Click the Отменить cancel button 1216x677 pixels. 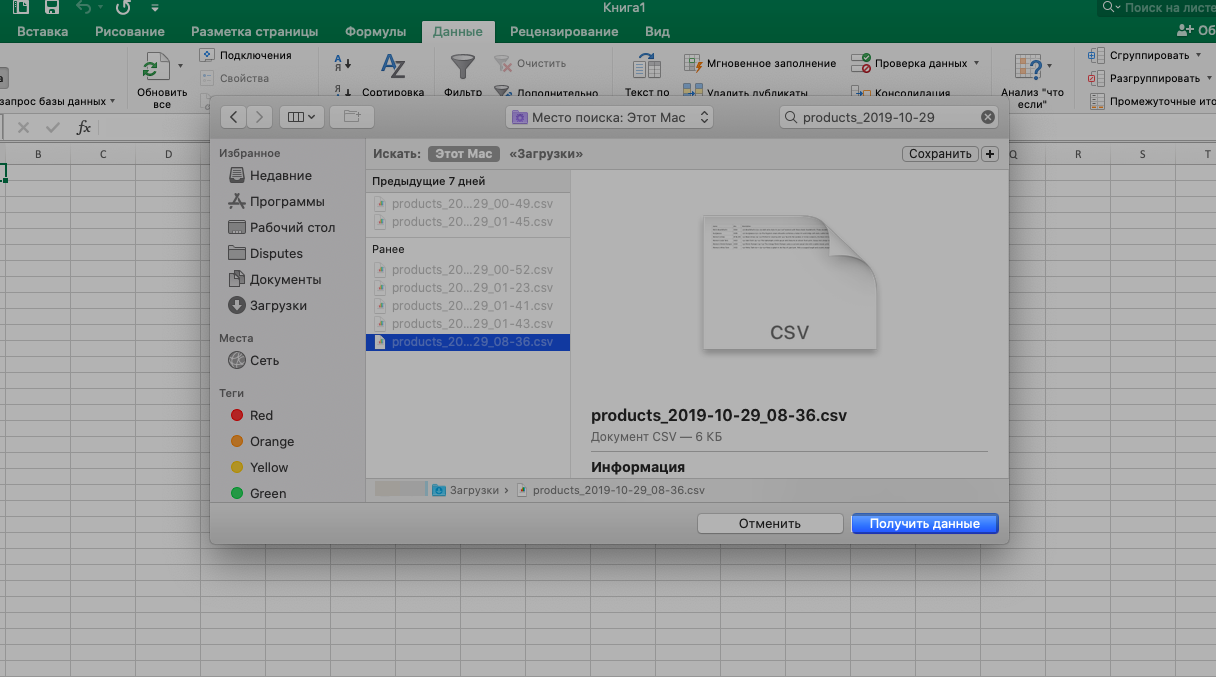[x=770, y=523]
